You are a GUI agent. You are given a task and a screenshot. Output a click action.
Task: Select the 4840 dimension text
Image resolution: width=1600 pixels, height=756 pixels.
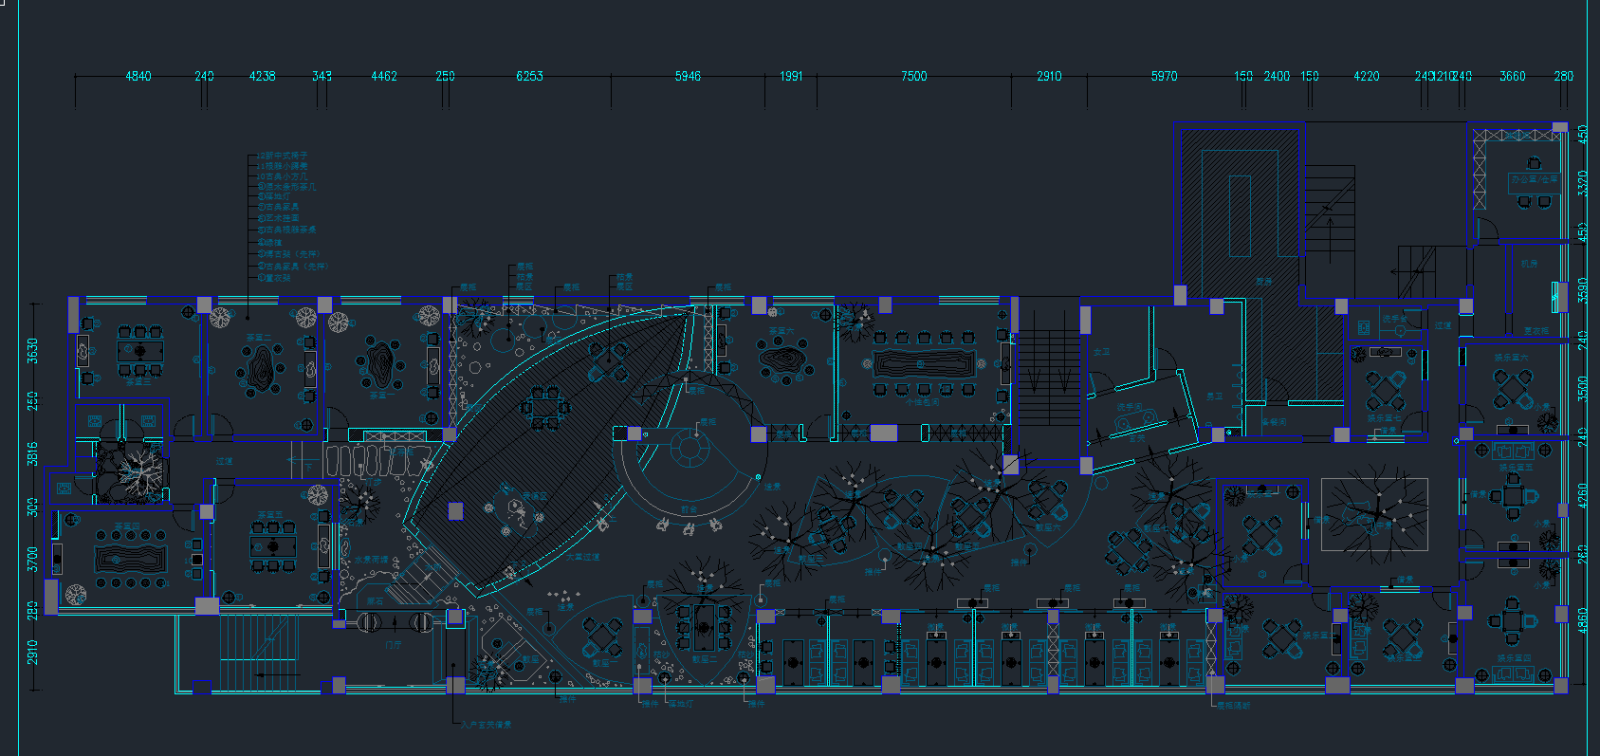pos(138,76)
